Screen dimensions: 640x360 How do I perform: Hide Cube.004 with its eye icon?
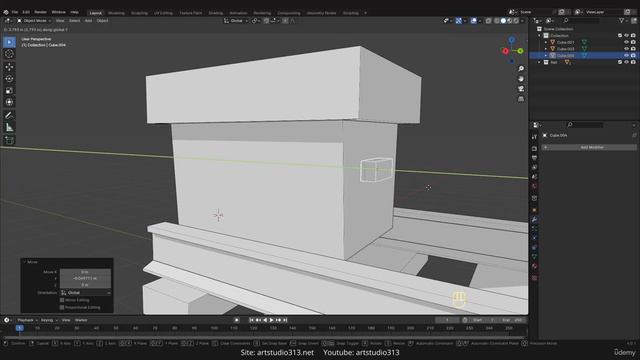pyautogui.click(x=626, y=56)
